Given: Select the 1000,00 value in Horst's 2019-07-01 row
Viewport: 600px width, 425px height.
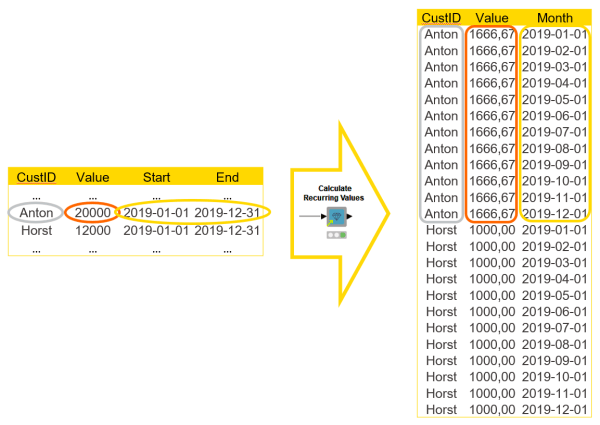Looking at the screenshot, I should (x=492, y=328).
